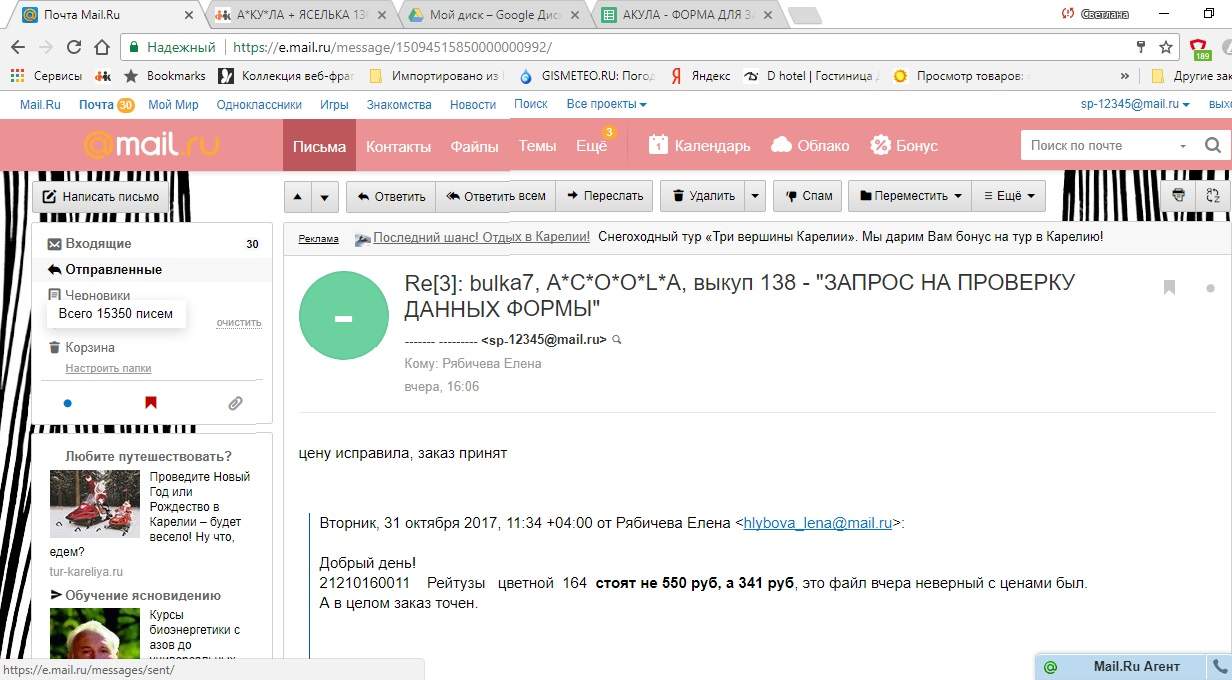The width and height of the screenshot is (1232, 680).
Task: Click the очистить link
Action: point(239,323)
